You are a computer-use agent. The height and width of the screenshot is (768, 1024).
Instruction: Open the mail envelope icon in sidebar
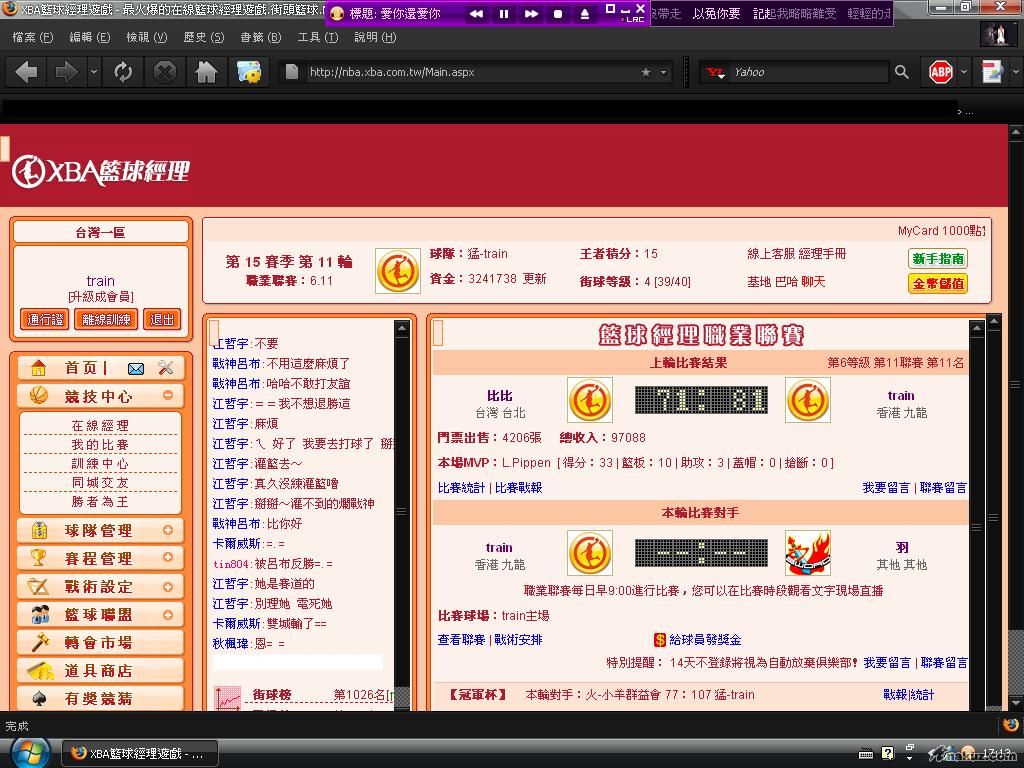[136, 368]
